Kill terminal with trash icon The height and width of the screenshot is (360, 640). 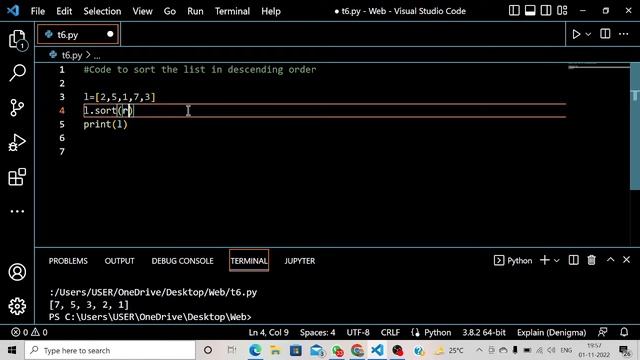point(591,260)
